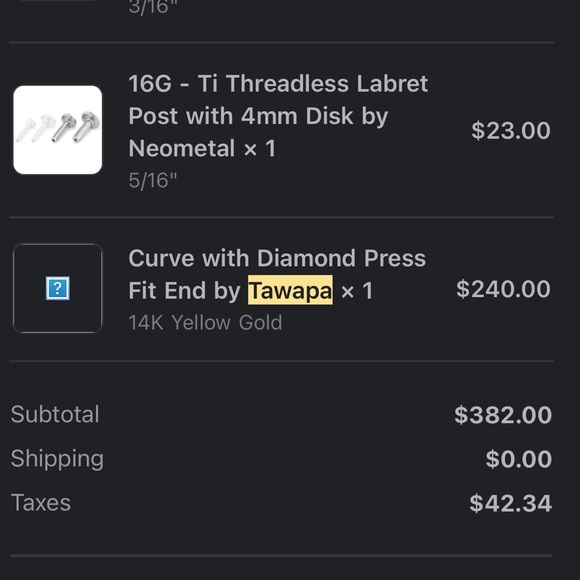Screen dimensions: 580x580
Task: Select the $42.34 taxes amount
Action: tap(510, 503)
